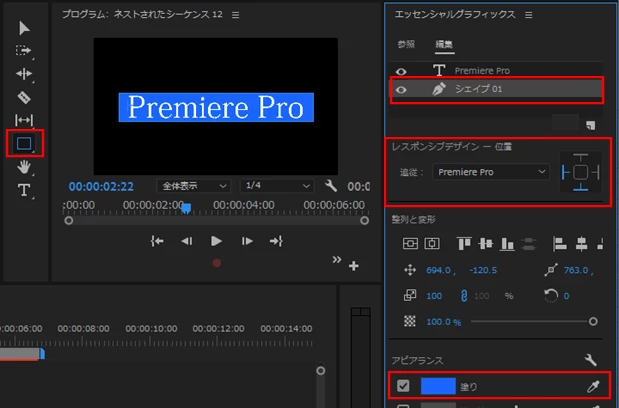Click the blue timeline work-area end marker
619x408 pixels.
tap(42, 354)
